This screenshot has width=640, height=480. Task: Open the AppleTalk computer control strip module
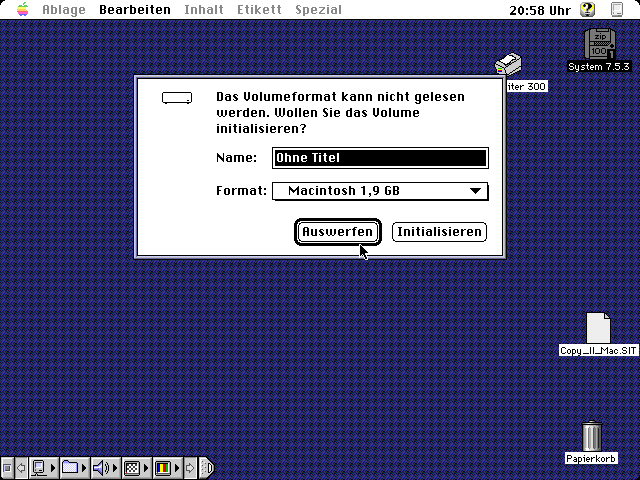(x=41, y=467)
